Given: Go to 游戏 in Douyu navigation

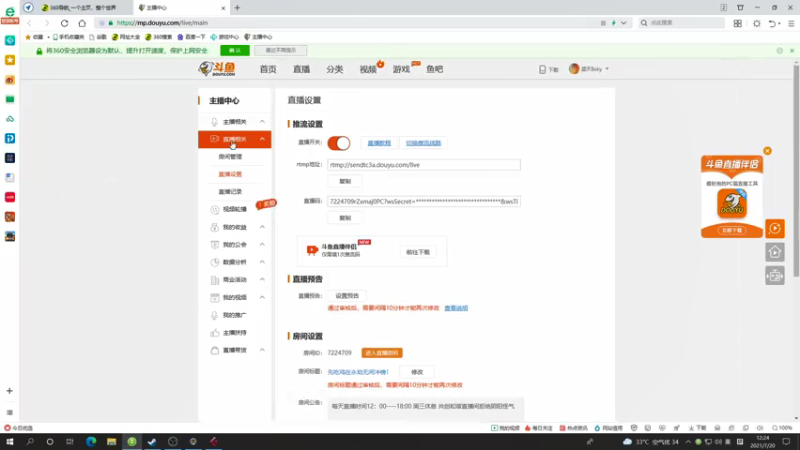Looking at the screenshot, I should point(402,69).
